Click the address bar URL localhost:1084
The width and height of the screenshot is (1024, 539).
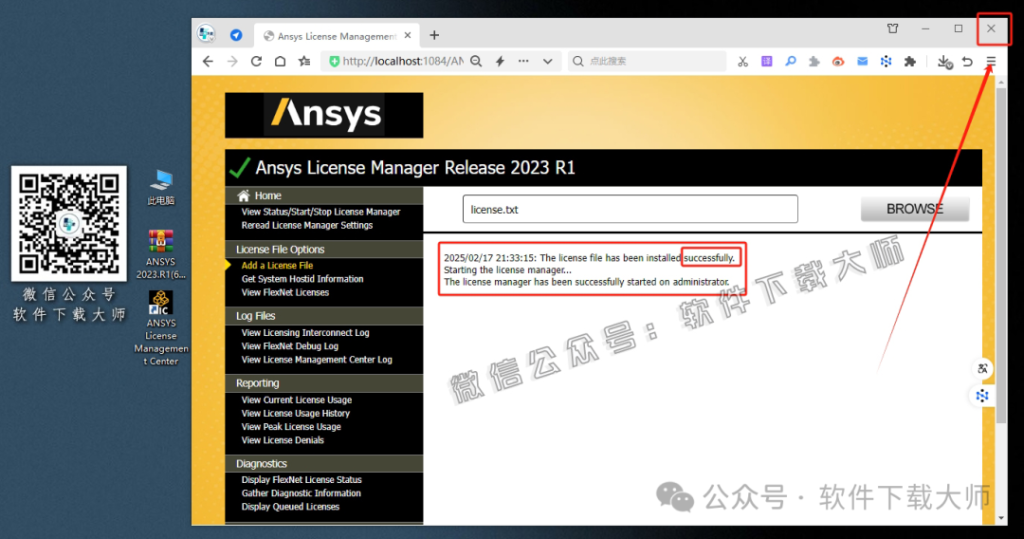[x=402, y=61]
